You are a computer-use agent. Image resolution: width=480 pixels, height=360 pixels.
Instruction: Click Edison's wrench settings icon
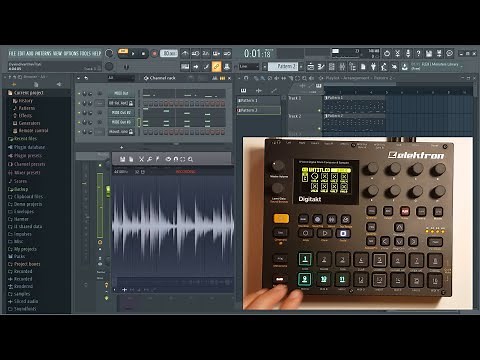[149, 159]
